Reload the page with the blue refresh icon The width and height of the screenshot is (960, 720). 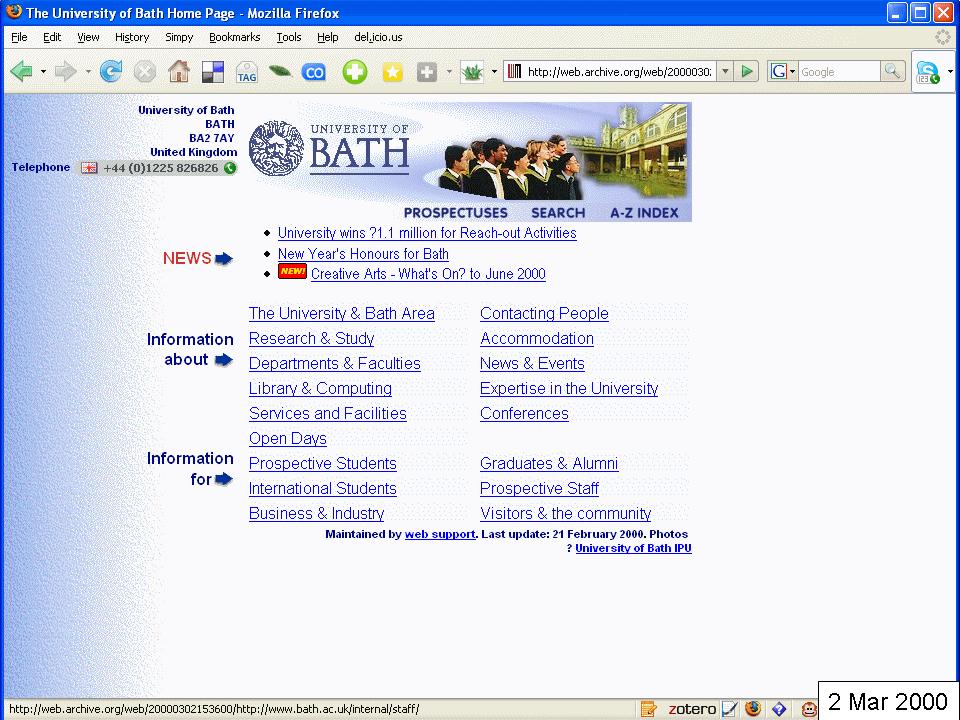pyautogui.click(x=111, y=72)
